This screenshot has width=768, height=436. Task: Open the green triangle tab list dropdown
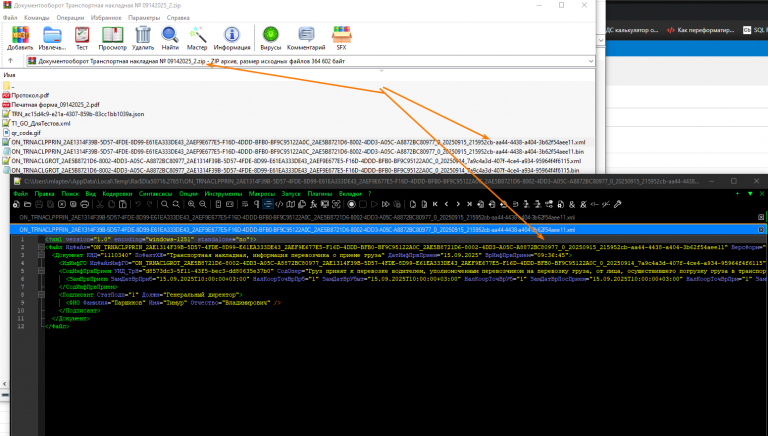[x=750, y=194]
